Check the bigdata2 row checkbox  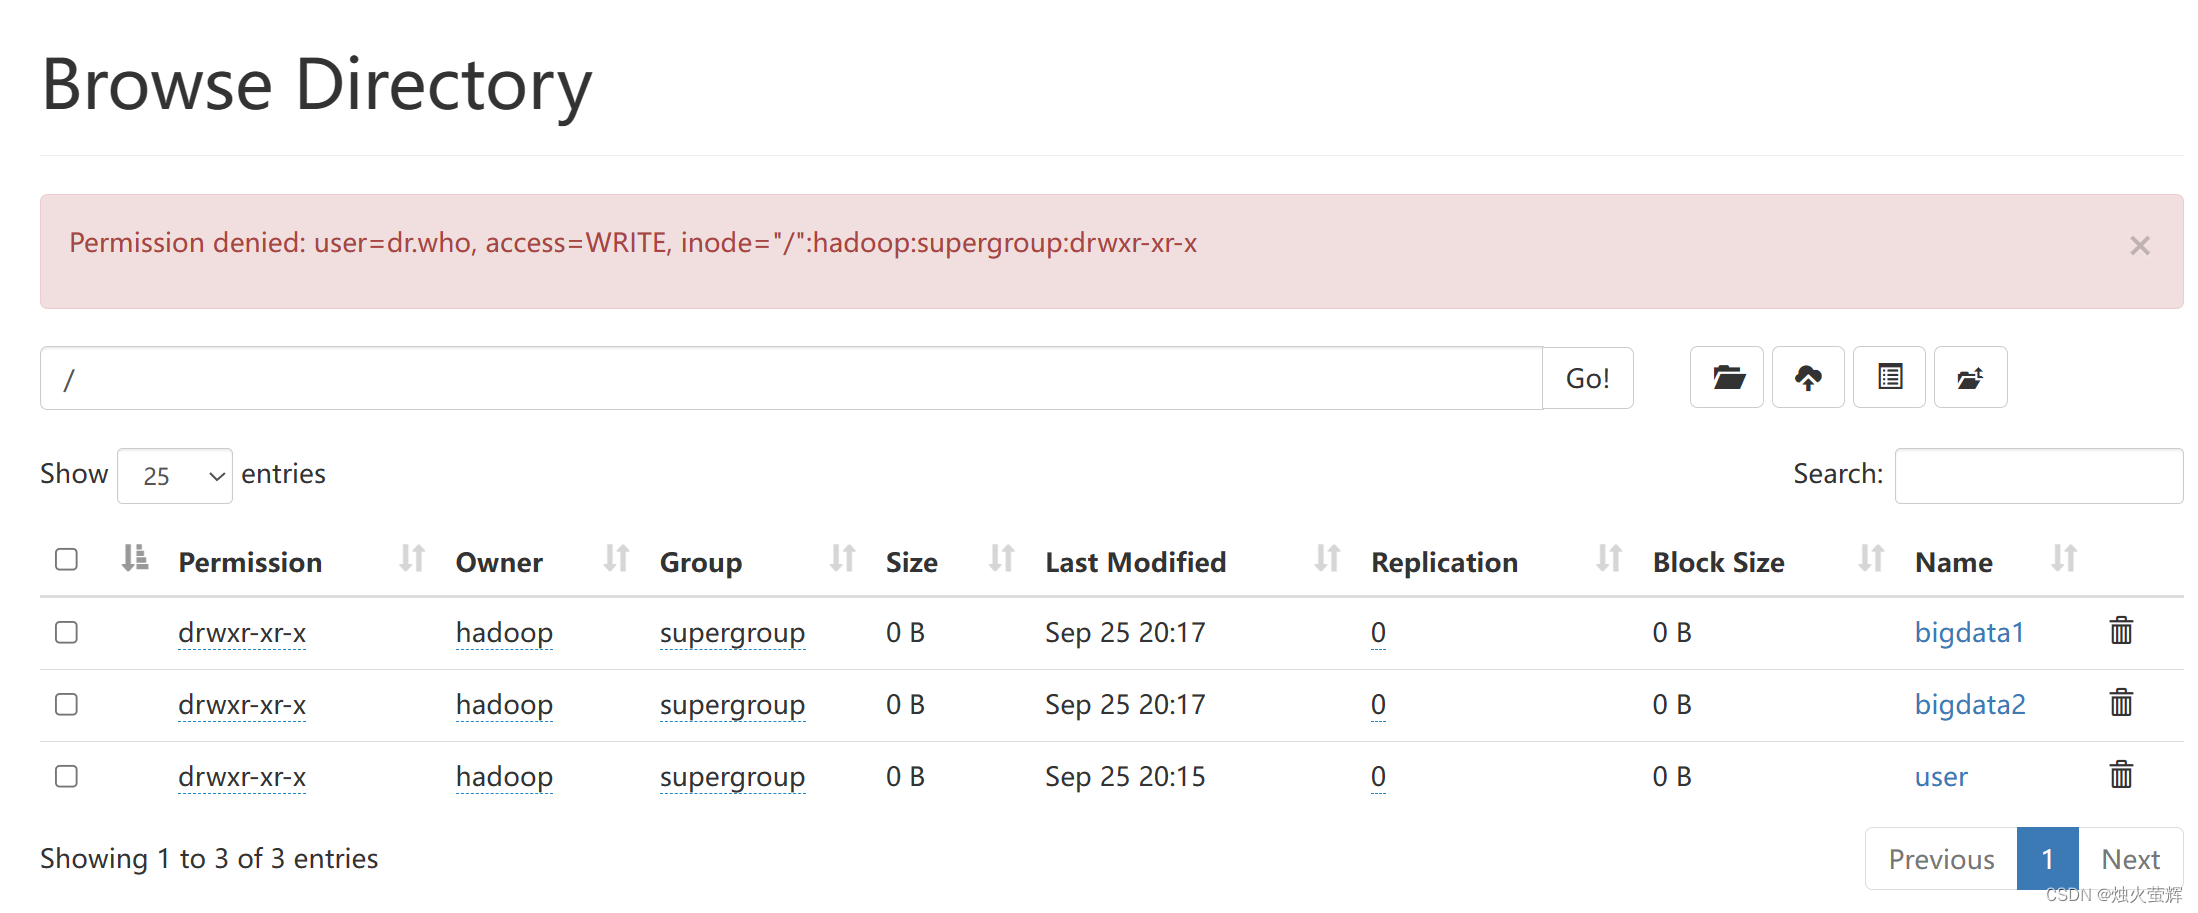coord(66,704)
